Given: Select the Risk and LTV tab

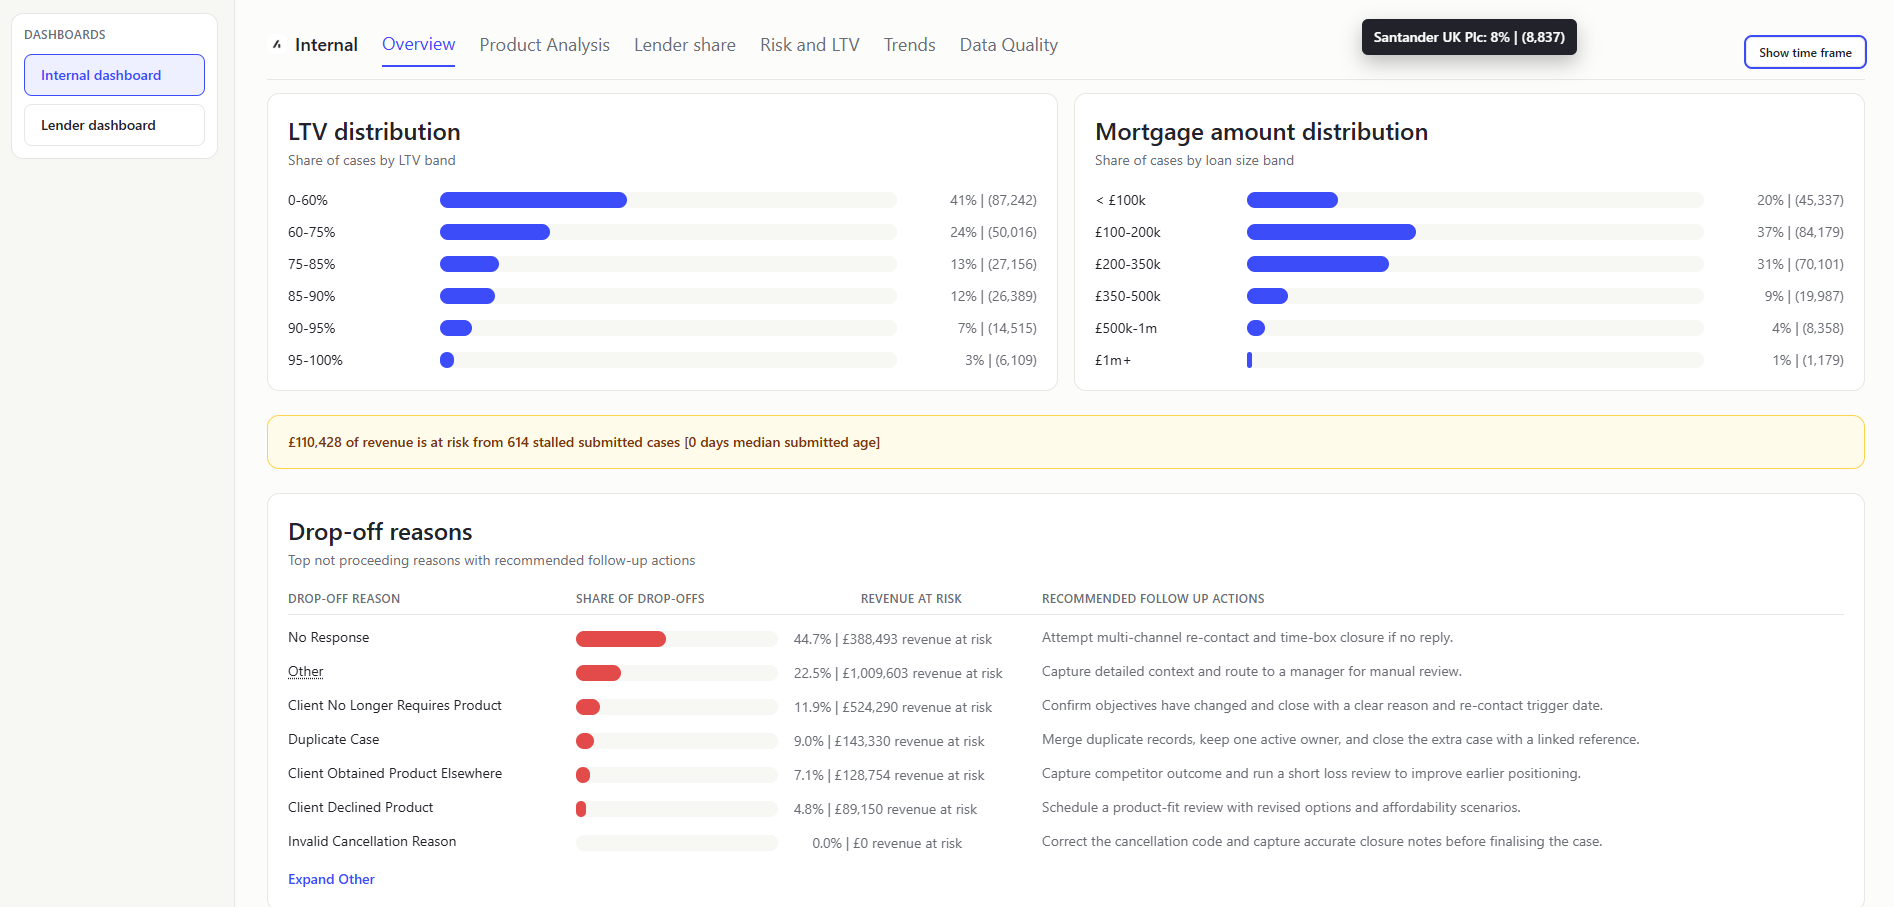Looking at the screenshot, I should pyautogui.click(x=809, y=44).
